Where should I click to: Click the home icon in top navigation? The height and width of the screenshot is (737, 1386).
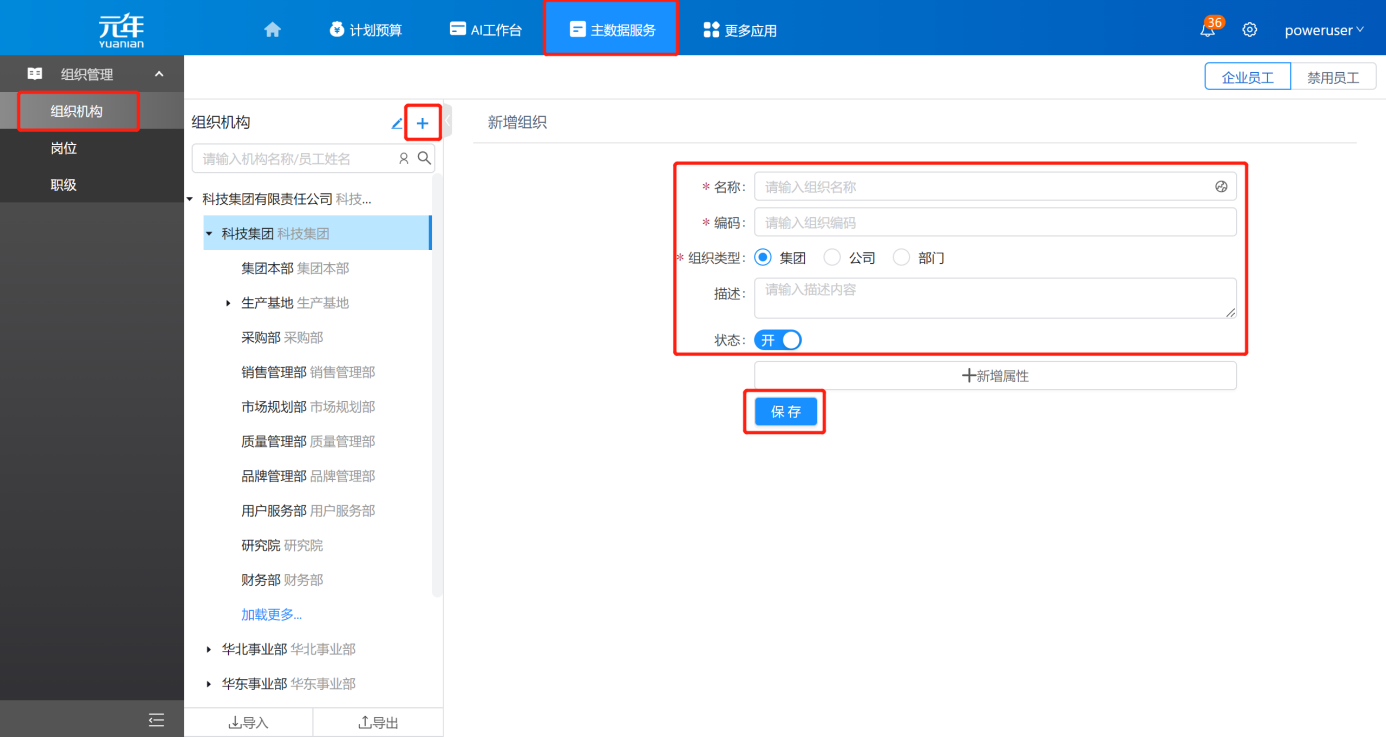[x=272, y=30]
